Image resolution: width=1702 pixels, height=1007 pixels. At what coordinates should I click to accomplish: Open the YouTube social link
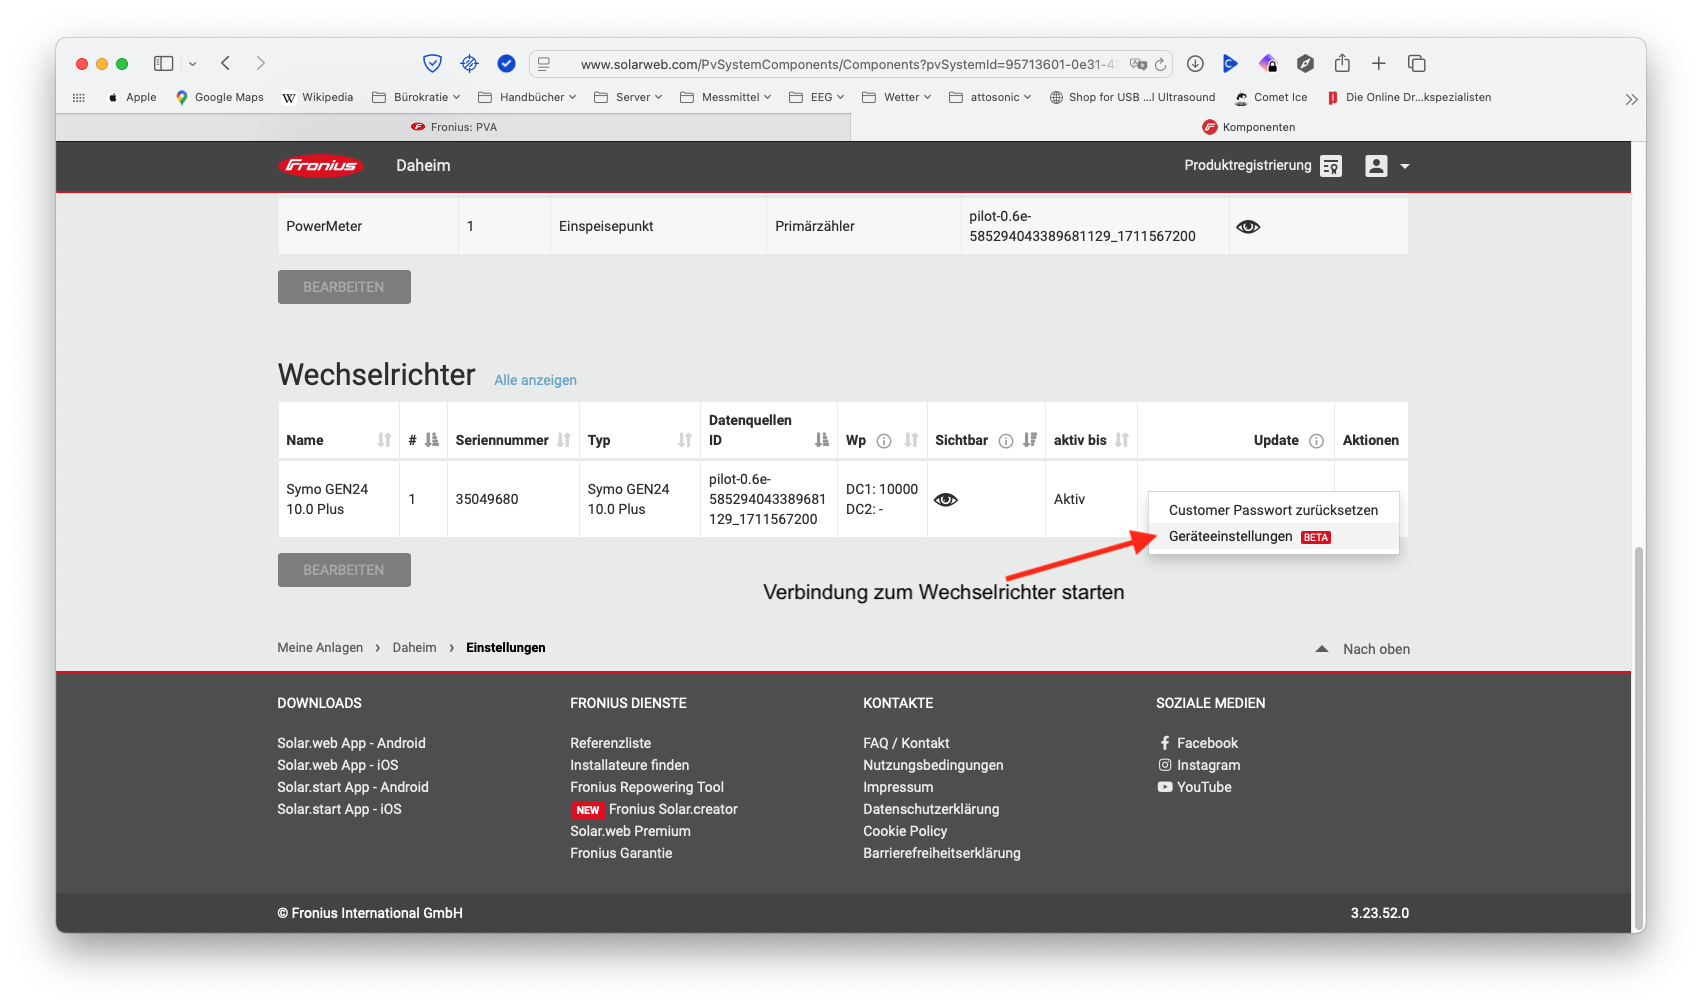pos(1195,787)
